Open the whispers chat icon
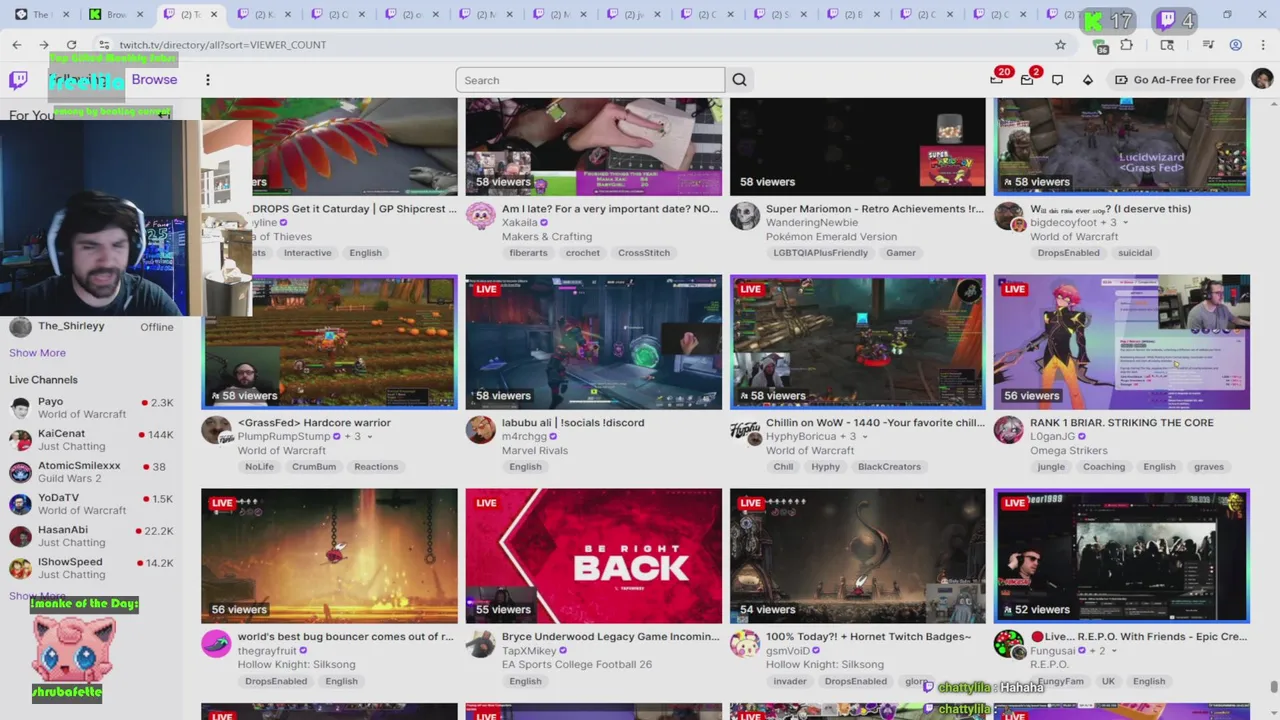The image size is (1280, 720). click(1057, 80)
